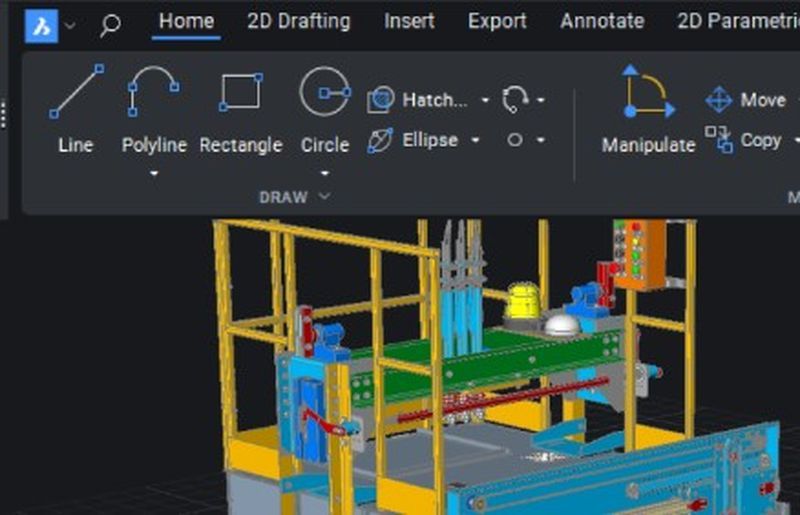800x515 pixels.
Task: Open the Annotate ribbon tab
Action: click(602, 21)
